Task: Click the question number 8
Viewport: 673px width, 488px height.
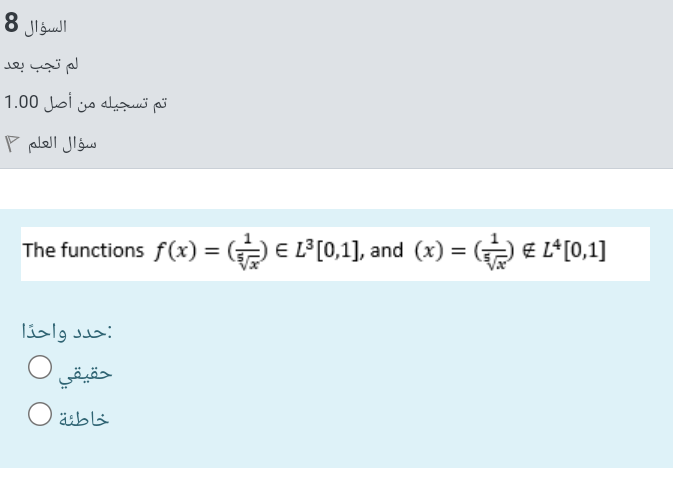Action: tap(12, 23)
